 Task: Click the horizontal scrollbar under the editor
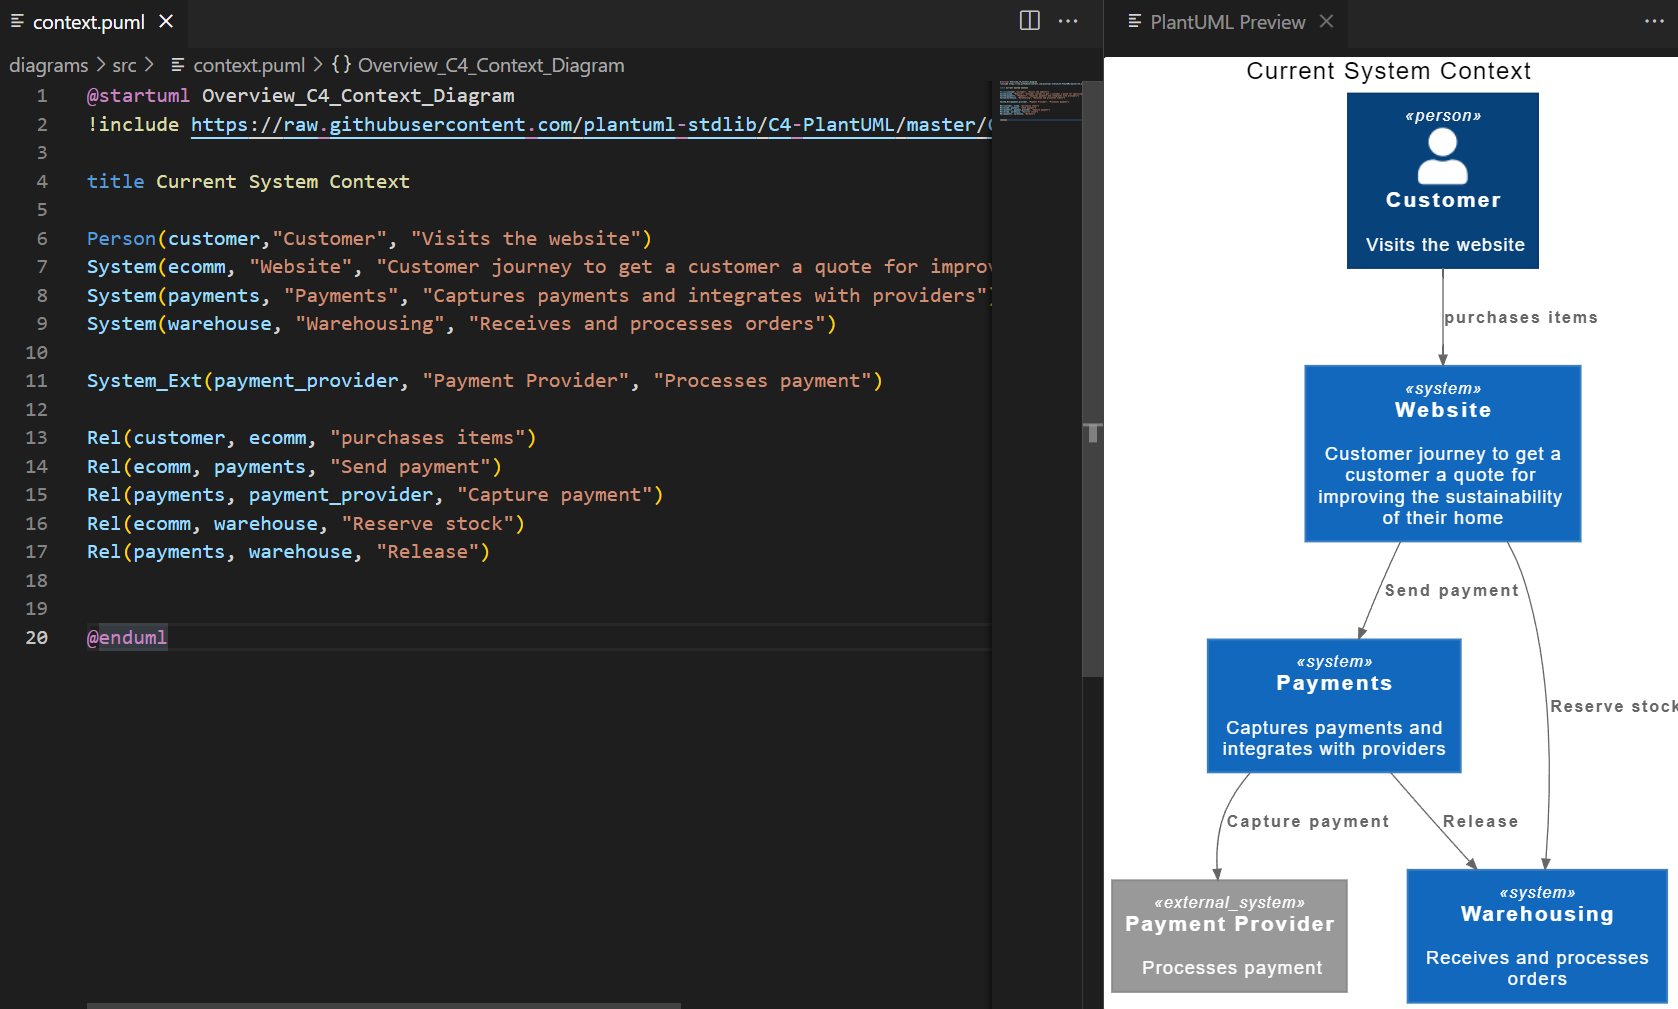pyautogui.click(x=384, y=1005)
